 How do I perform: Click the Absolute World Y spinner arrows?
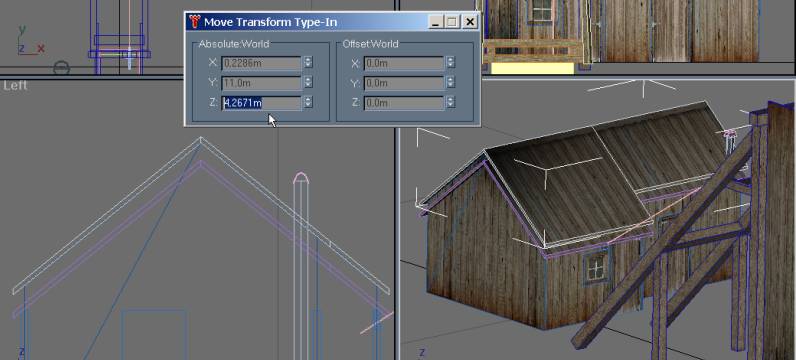point(308,82)
